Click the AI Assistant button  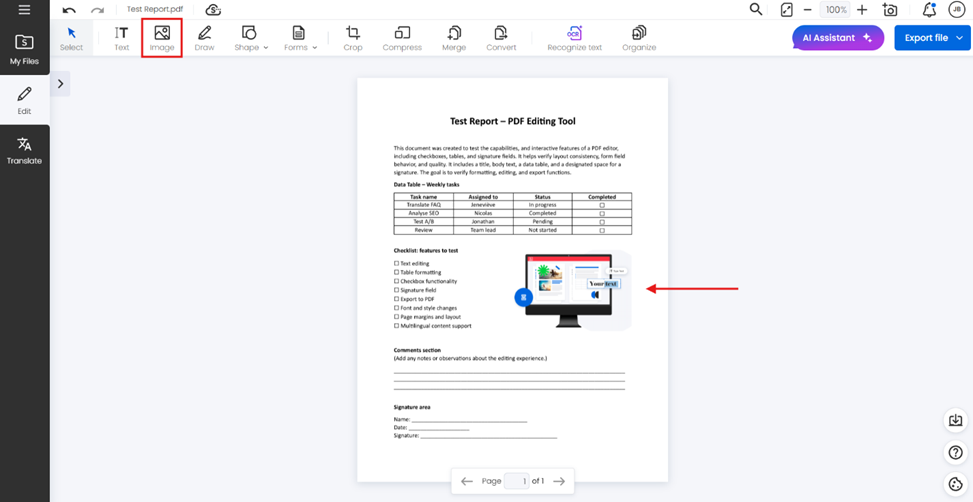[x=837, y=38]
